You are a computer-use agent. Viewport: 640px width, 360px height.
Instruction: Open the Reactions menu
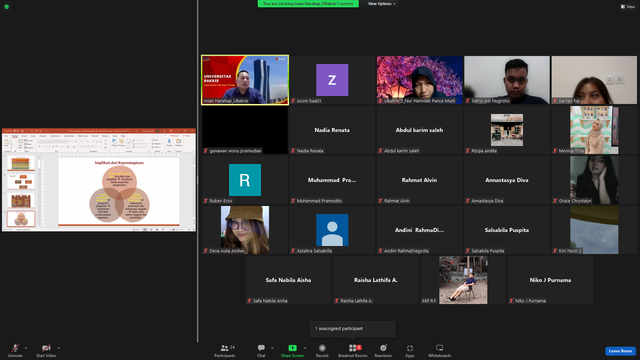[x=383, y=350]
